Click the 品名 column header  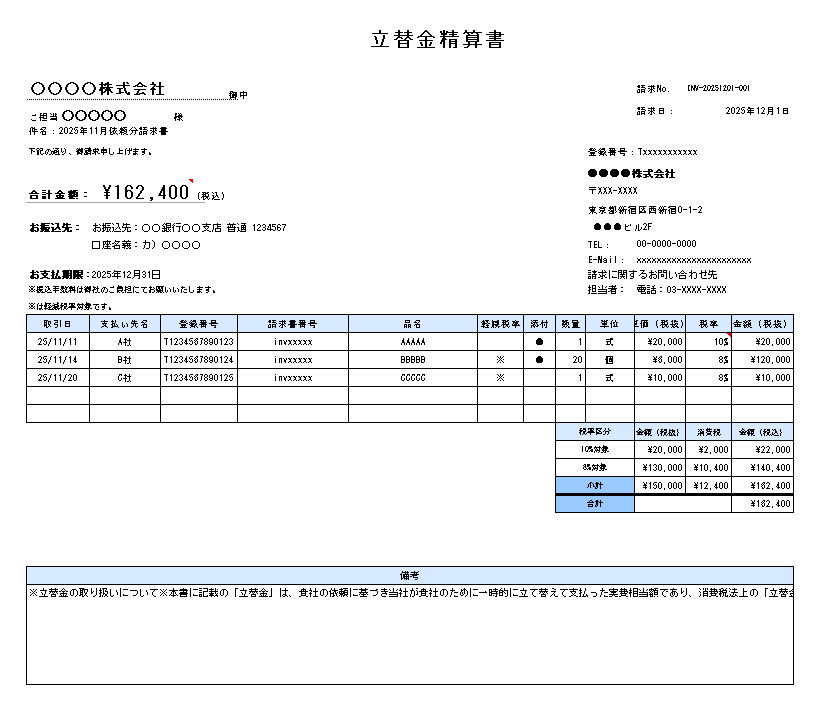412,324
